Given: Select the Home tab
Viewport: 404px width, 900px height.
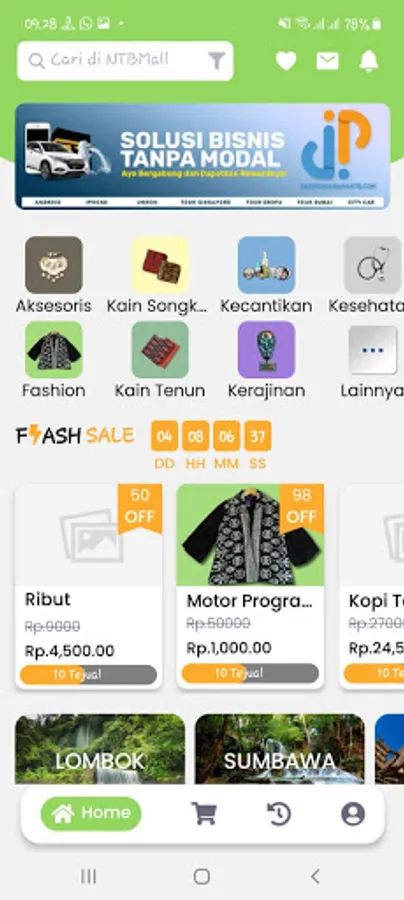Looking at the screenshot, I should [x=91, y=813].
